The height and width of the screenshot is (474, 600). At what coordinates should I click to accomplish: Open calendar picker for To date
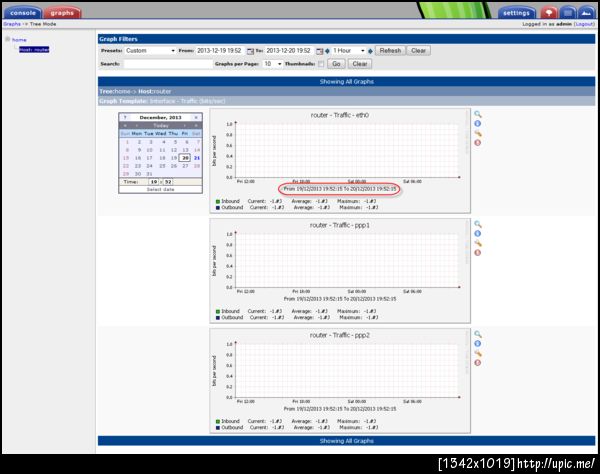[320, 51]
